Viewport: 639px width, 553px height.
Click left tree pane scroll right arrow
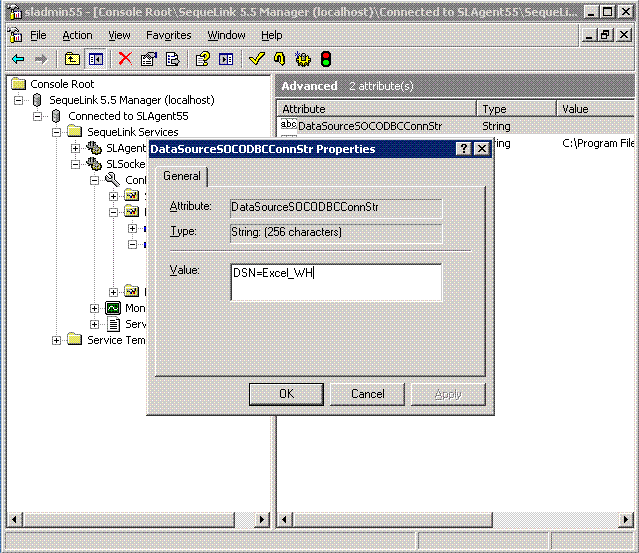(x=262, y=520)
